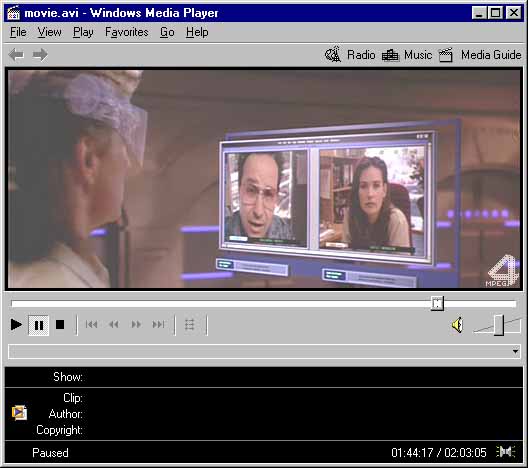The width and height of the screenshot is (528, 468).
Task: Mute audio with the yellow speaker icon
Action: [457, 325]
